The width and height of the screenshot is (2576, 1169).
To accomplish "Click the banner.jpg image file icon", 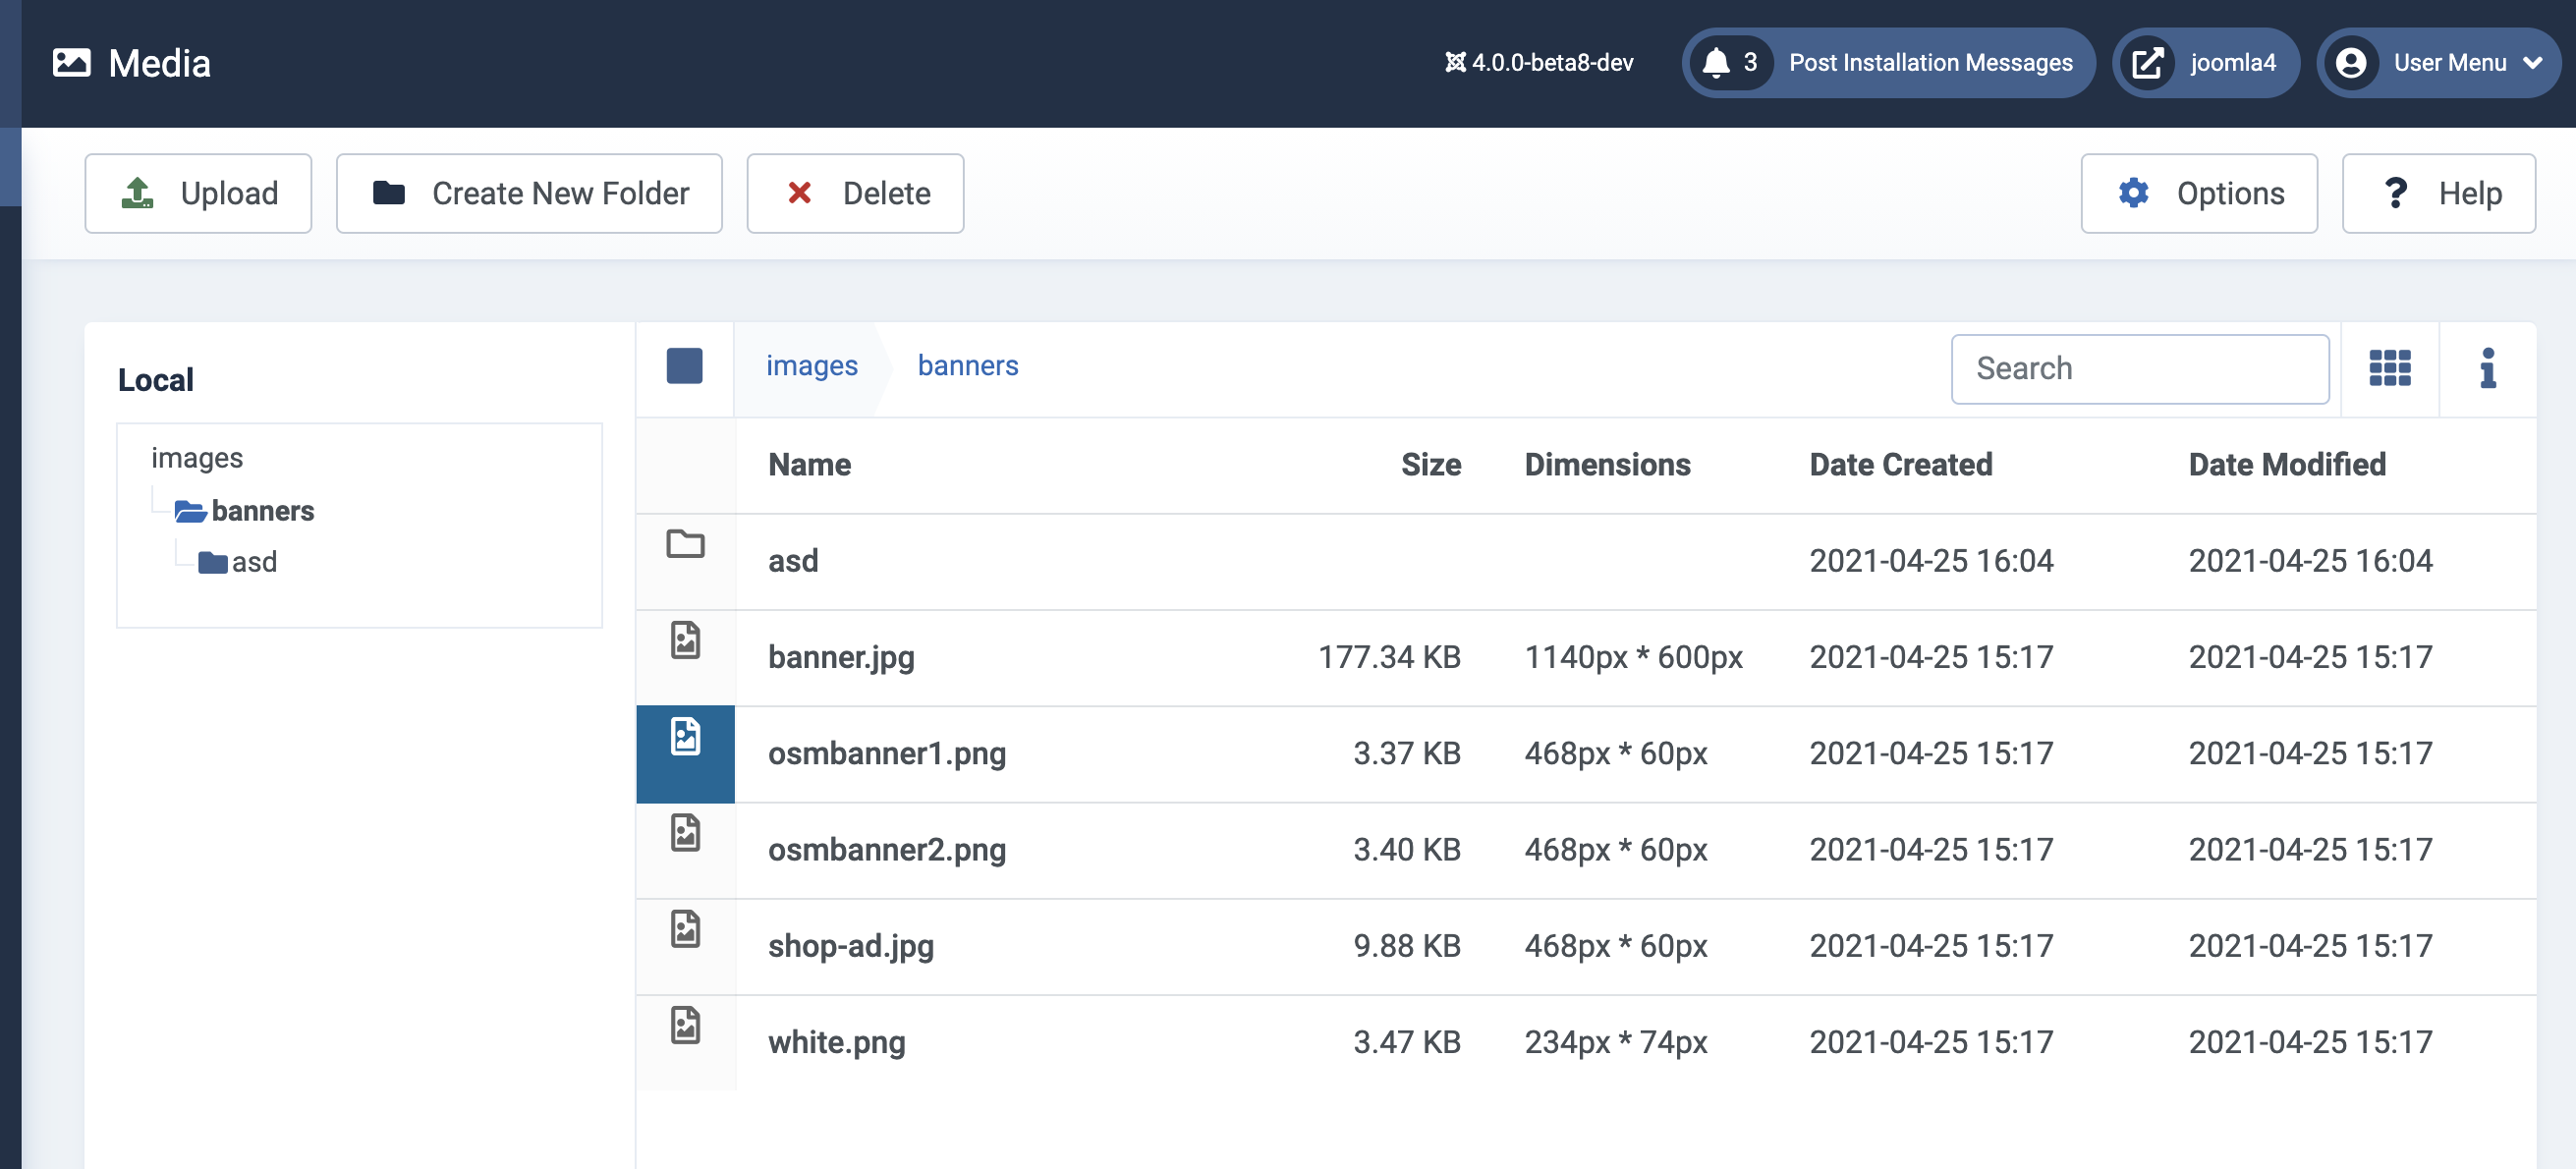I will [x=685, y=640].
